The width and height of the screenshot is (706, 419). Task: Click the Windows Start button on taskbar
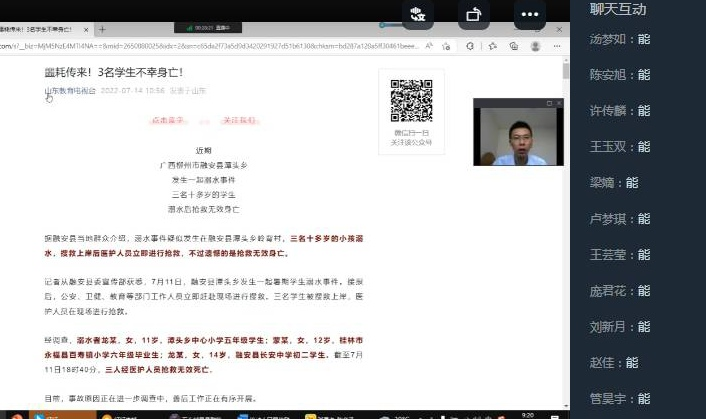point(8,414)
